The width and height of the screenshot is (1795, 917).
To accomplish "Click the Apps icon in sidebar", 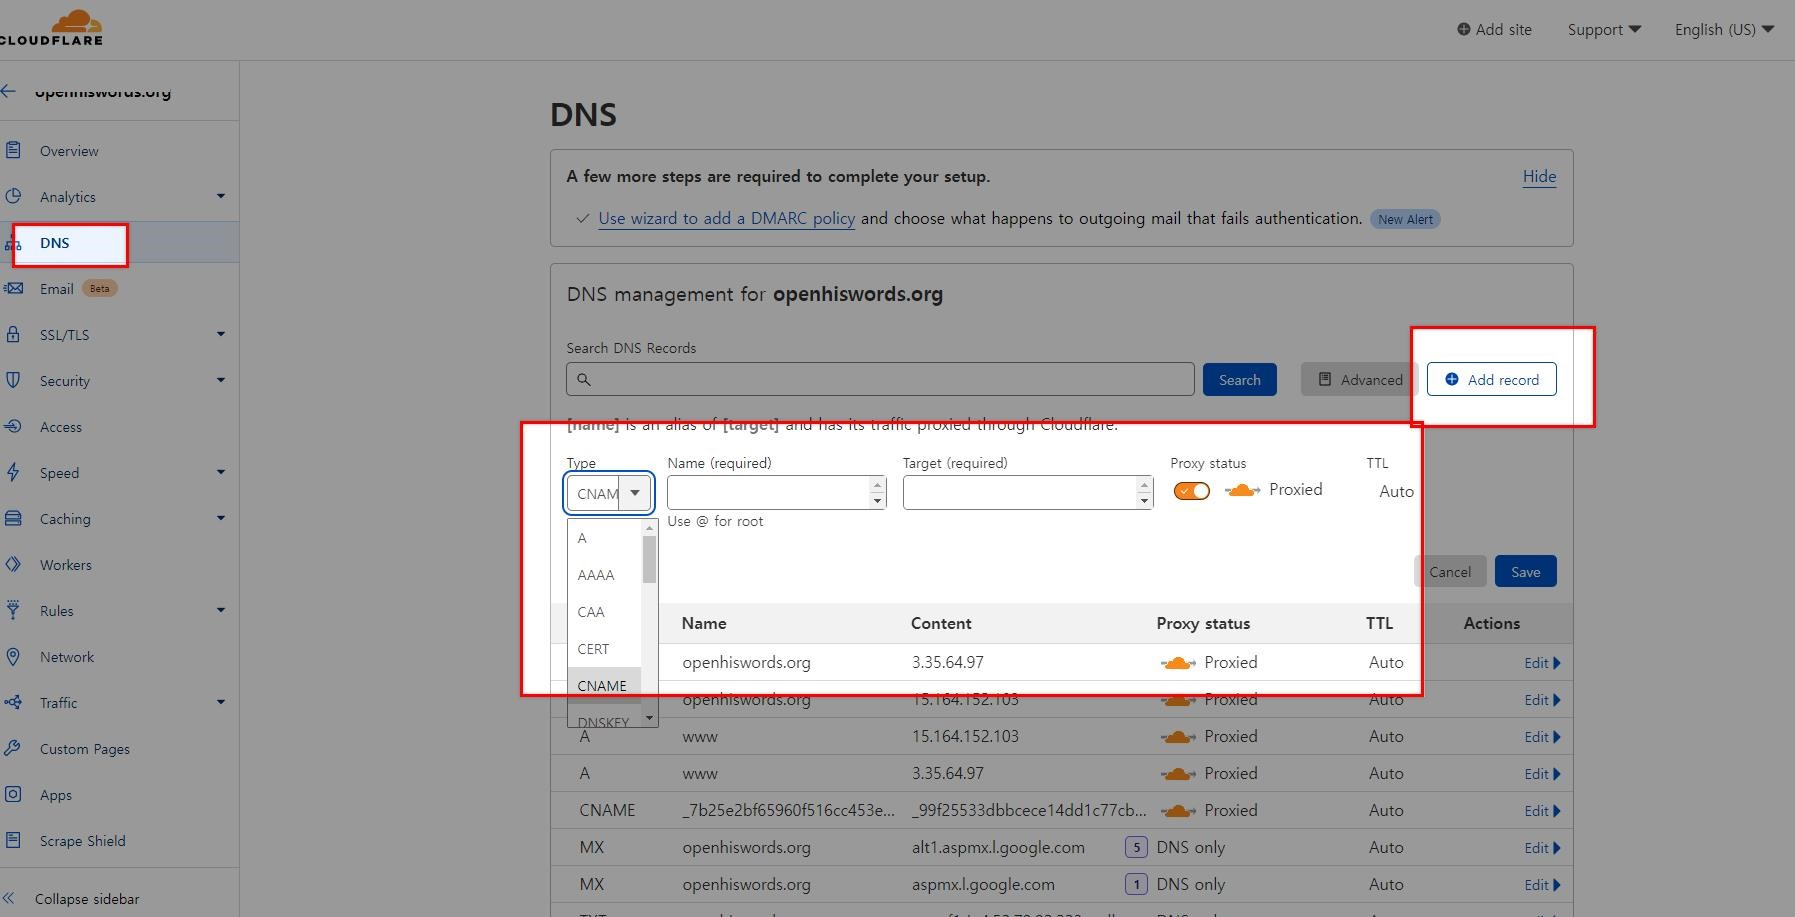I will point(13,795).
